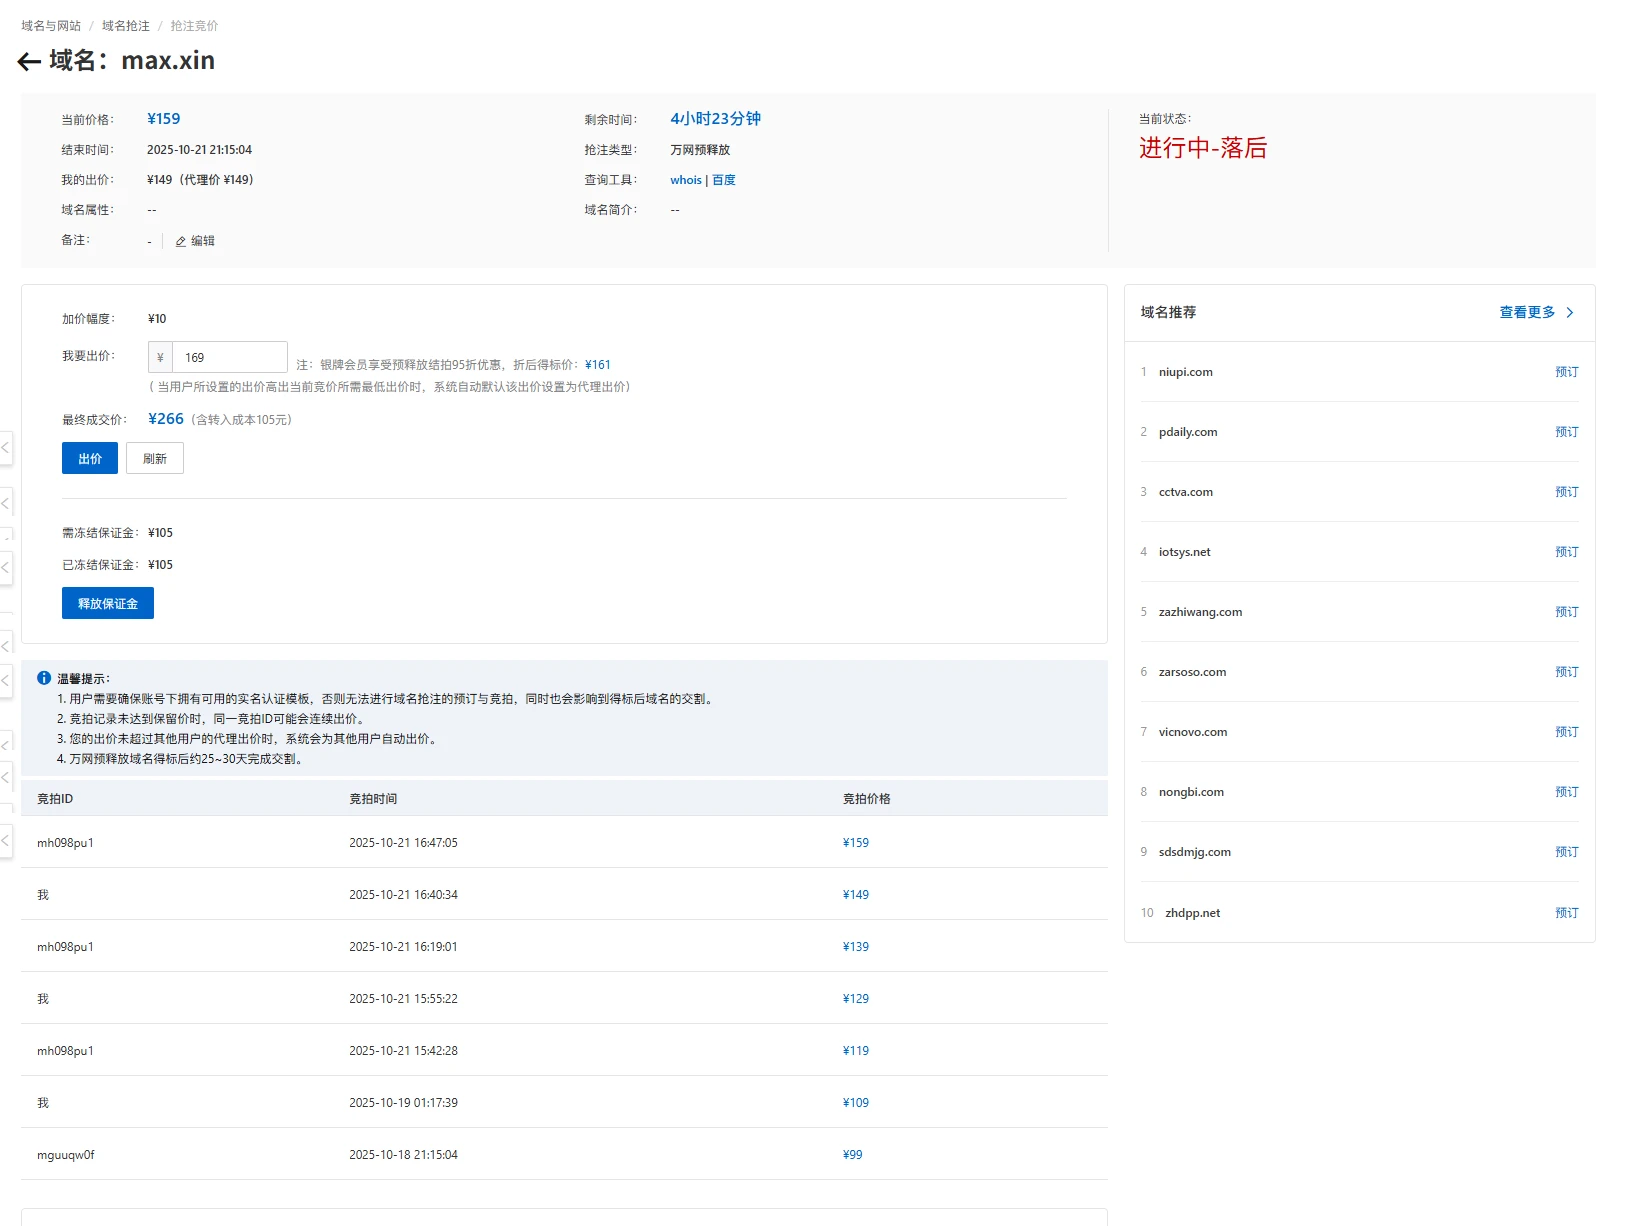The width and height of the screenshot is (1637, 1226).
Task: Click the 释放保证金 release deposit button
Action: (x=108, y=603)
